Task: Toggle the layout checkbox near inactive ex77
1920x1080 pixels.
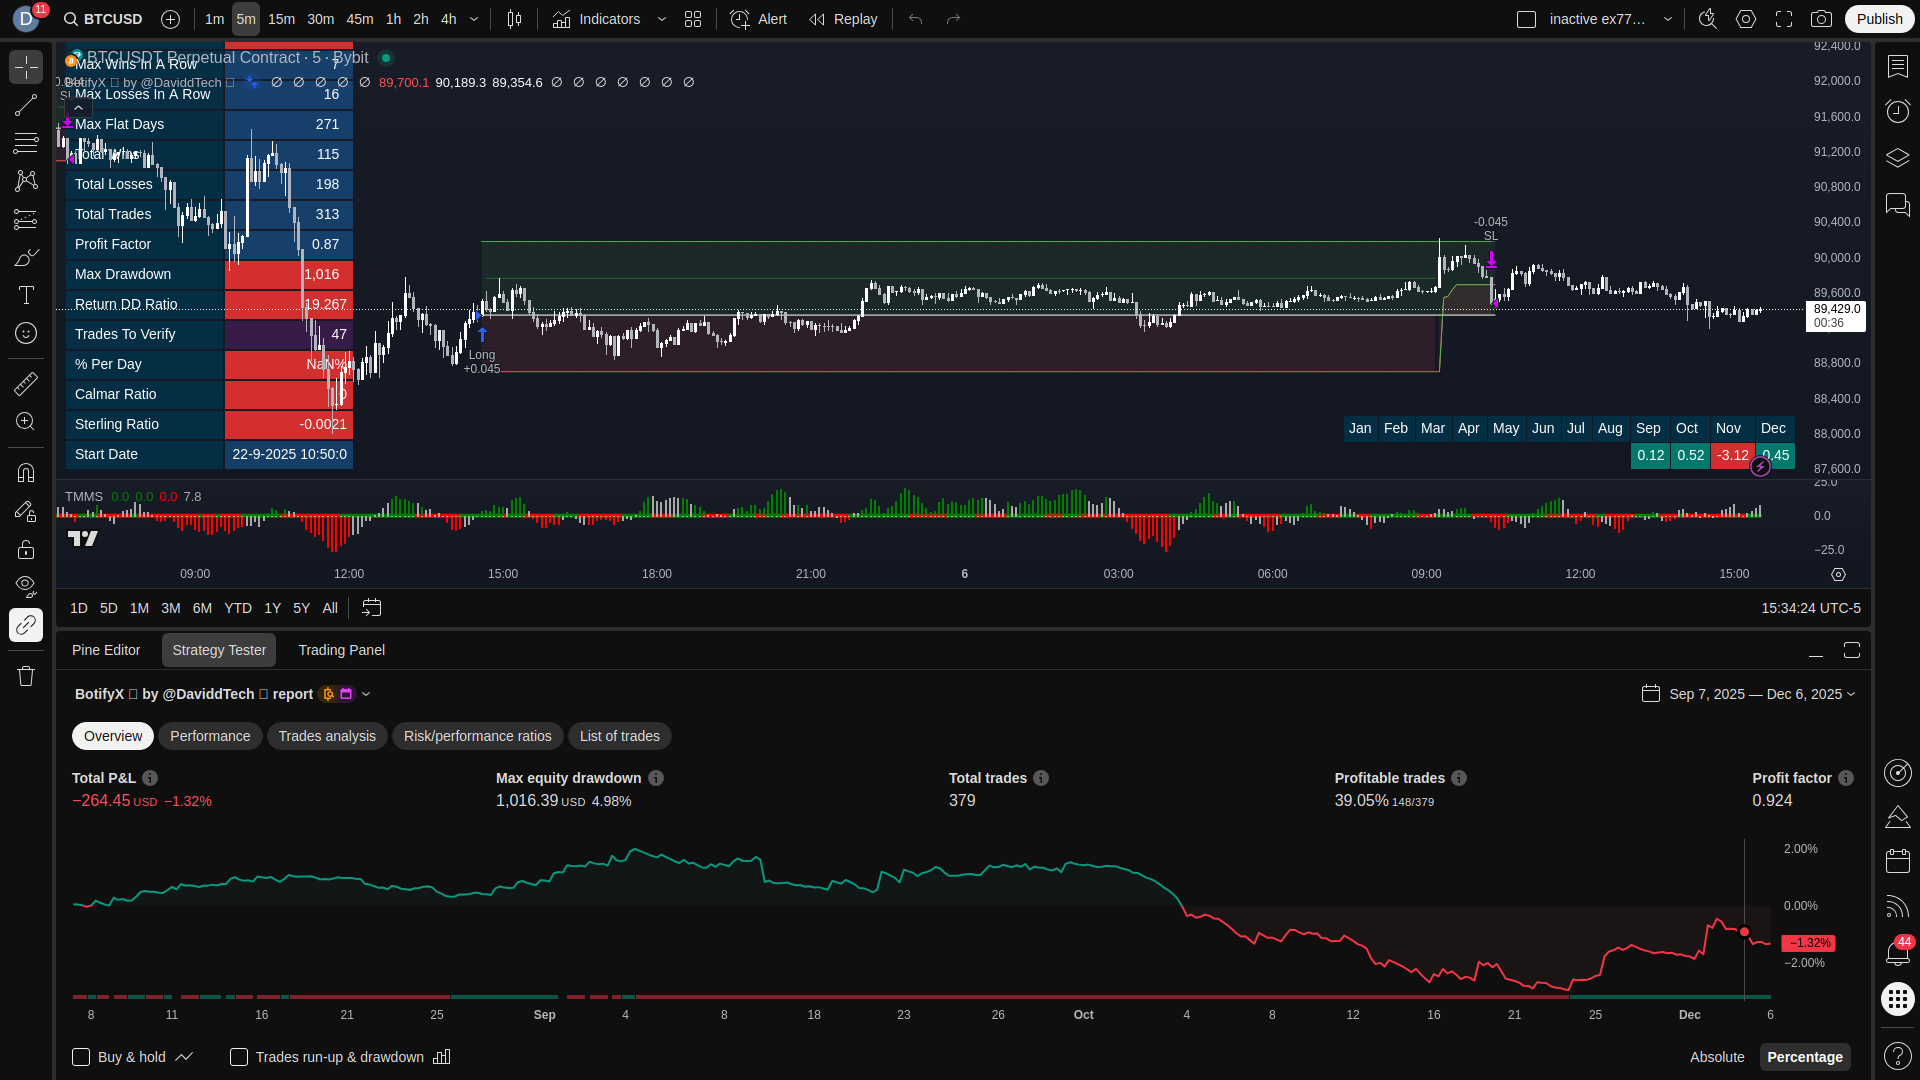Action: tap(1526, 19)
